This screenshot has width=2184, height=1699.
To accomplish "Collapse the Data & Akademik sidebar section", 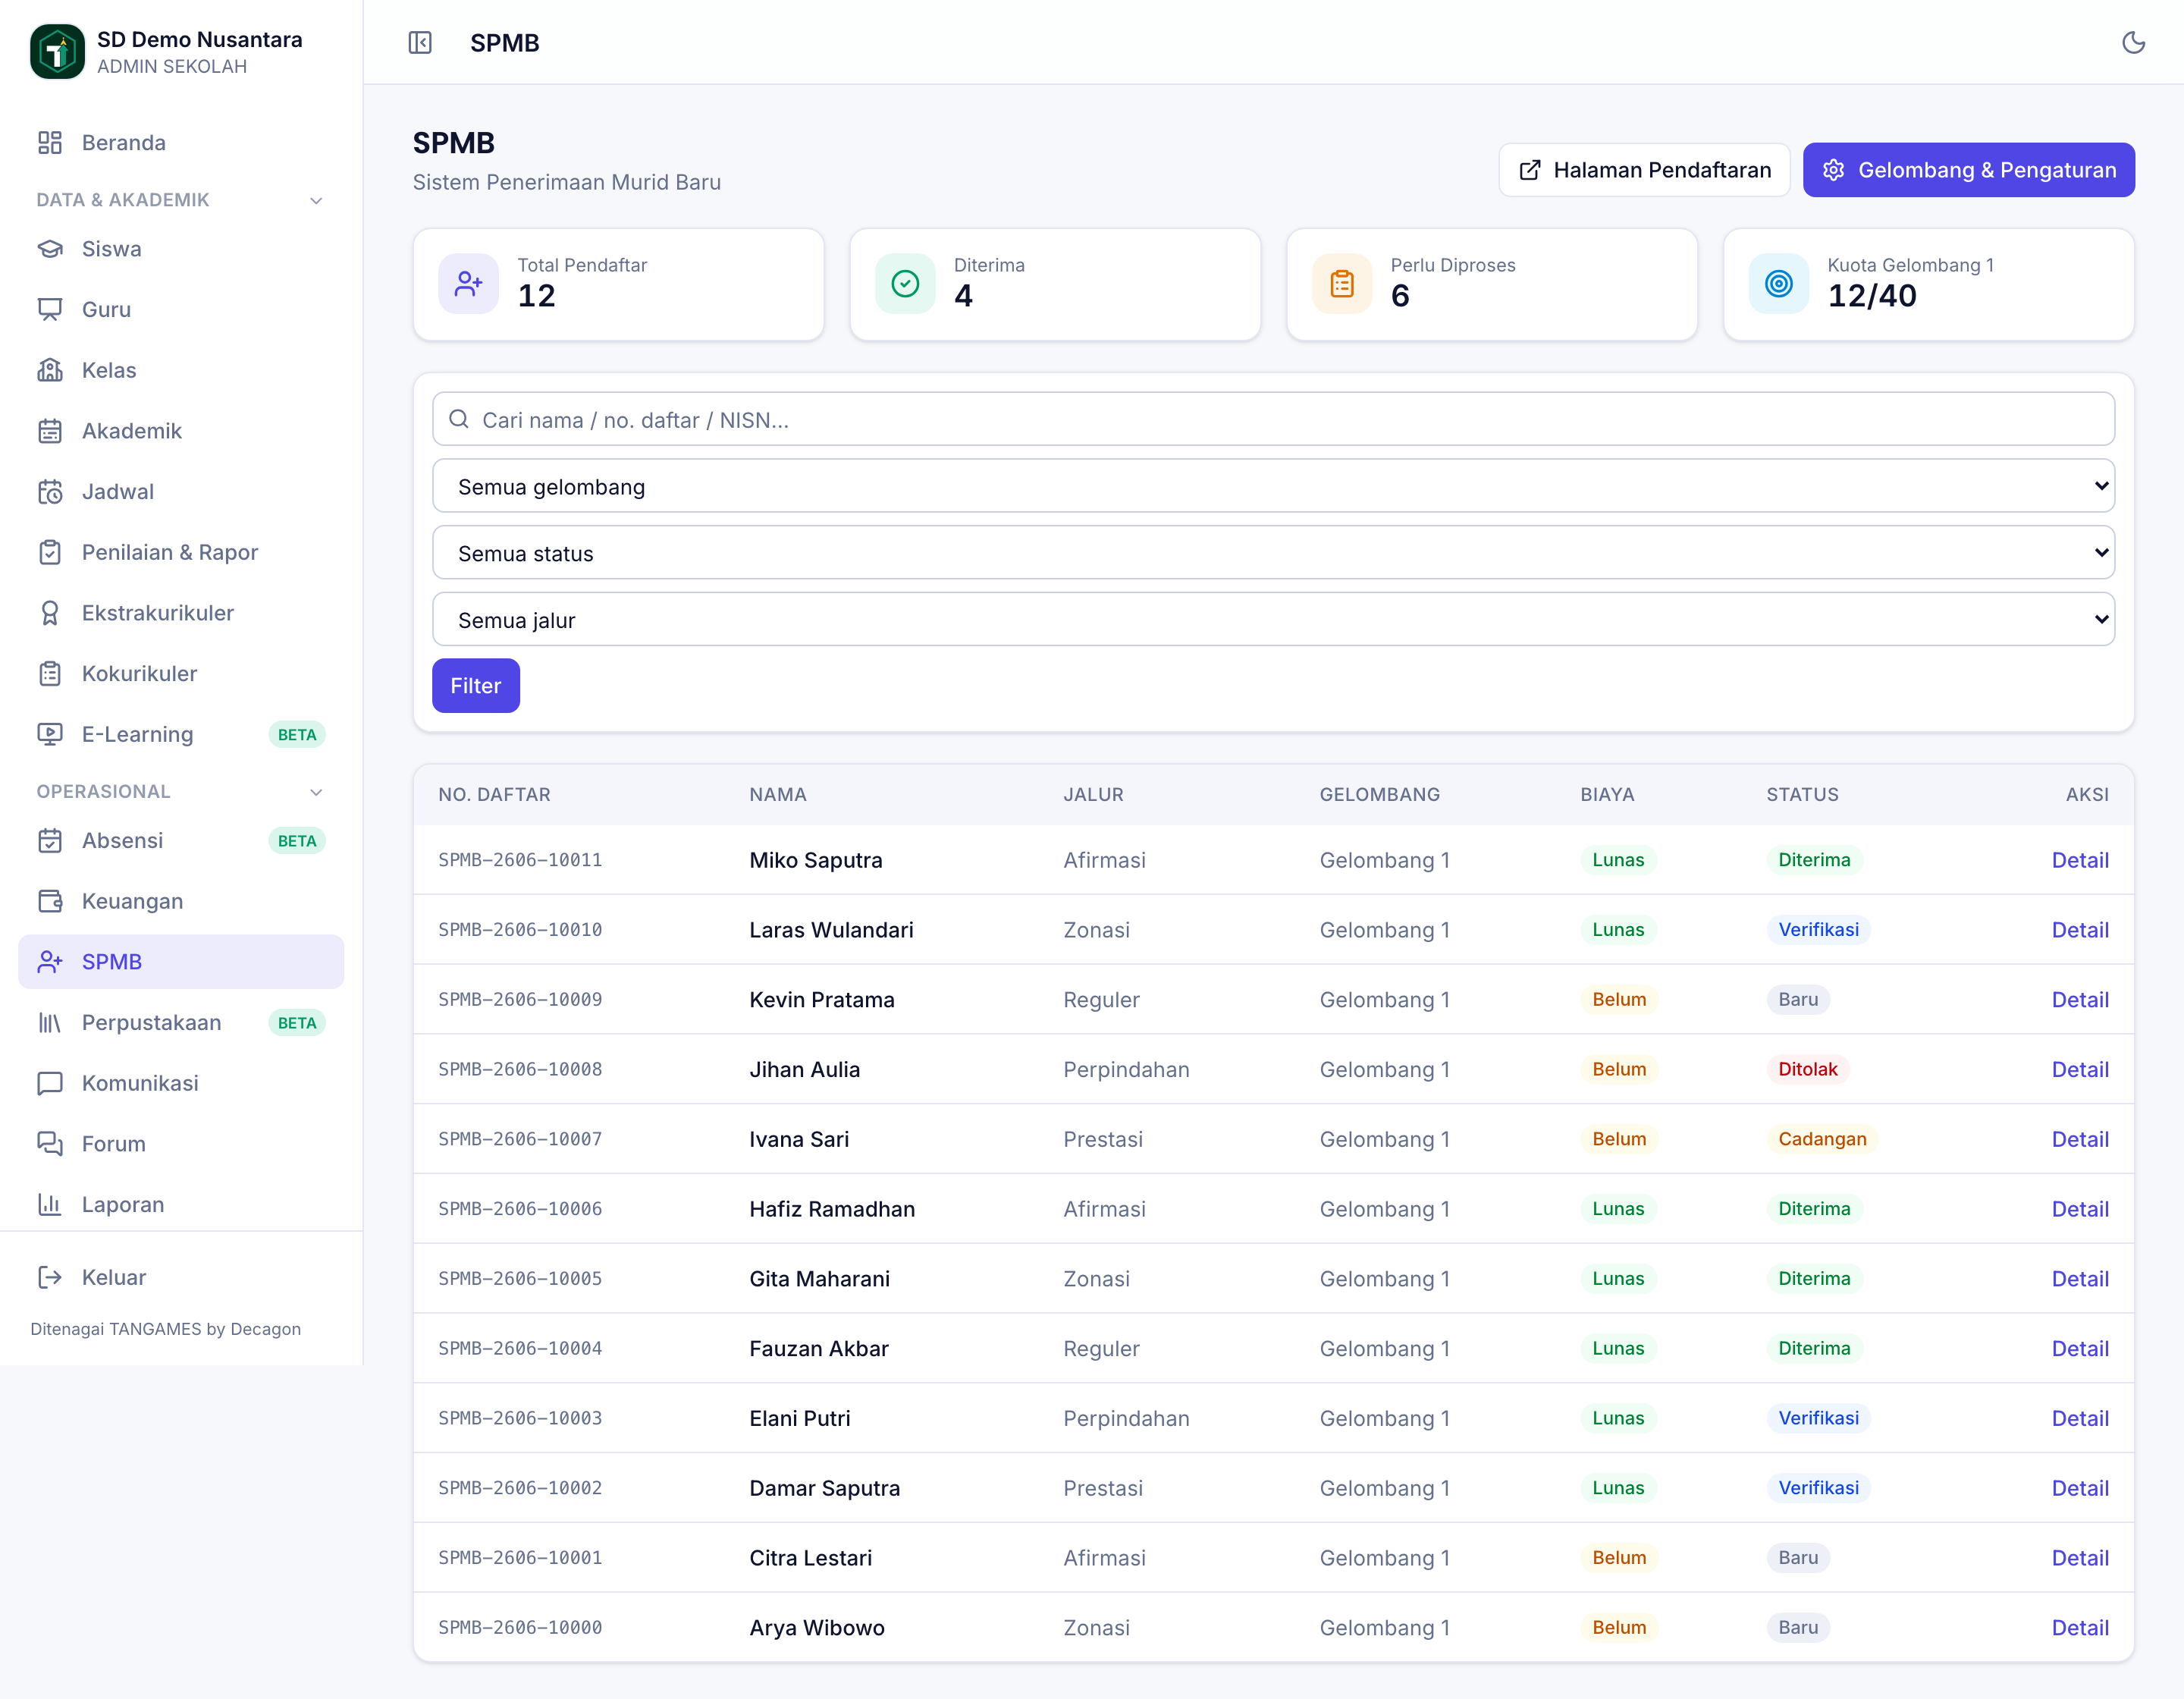I will coord(316,200).
